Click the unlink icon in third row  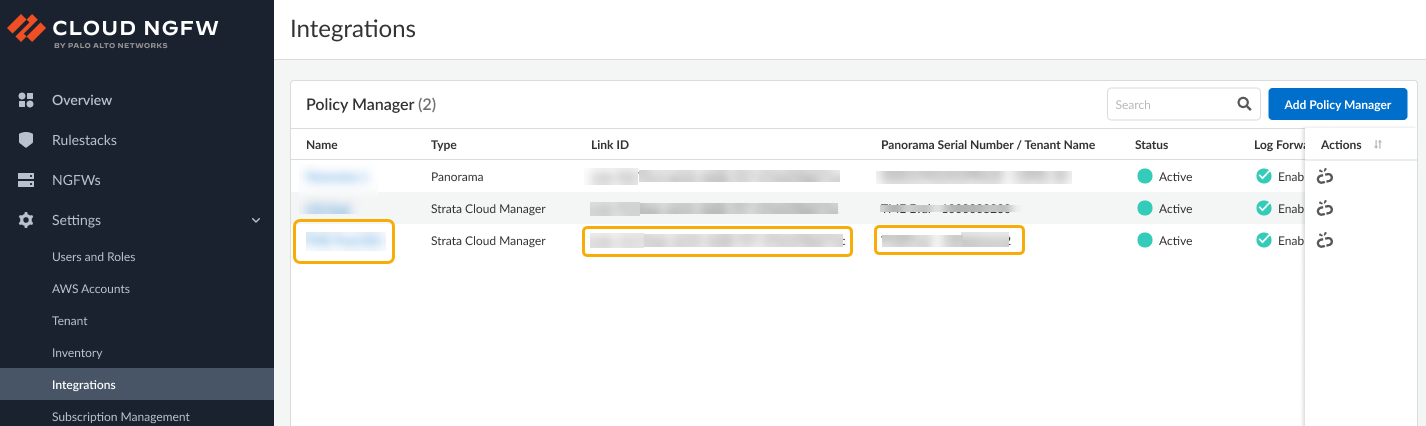pyautogui.click(x=1326, y=241)
